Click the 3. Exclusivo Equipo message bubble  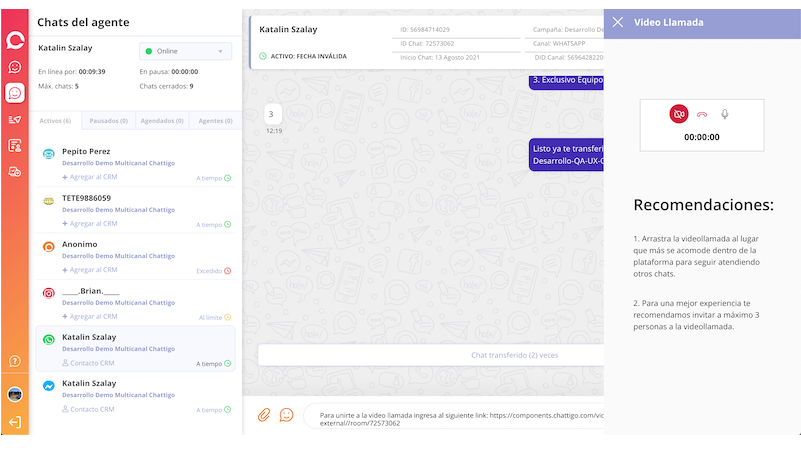[567, 81]
